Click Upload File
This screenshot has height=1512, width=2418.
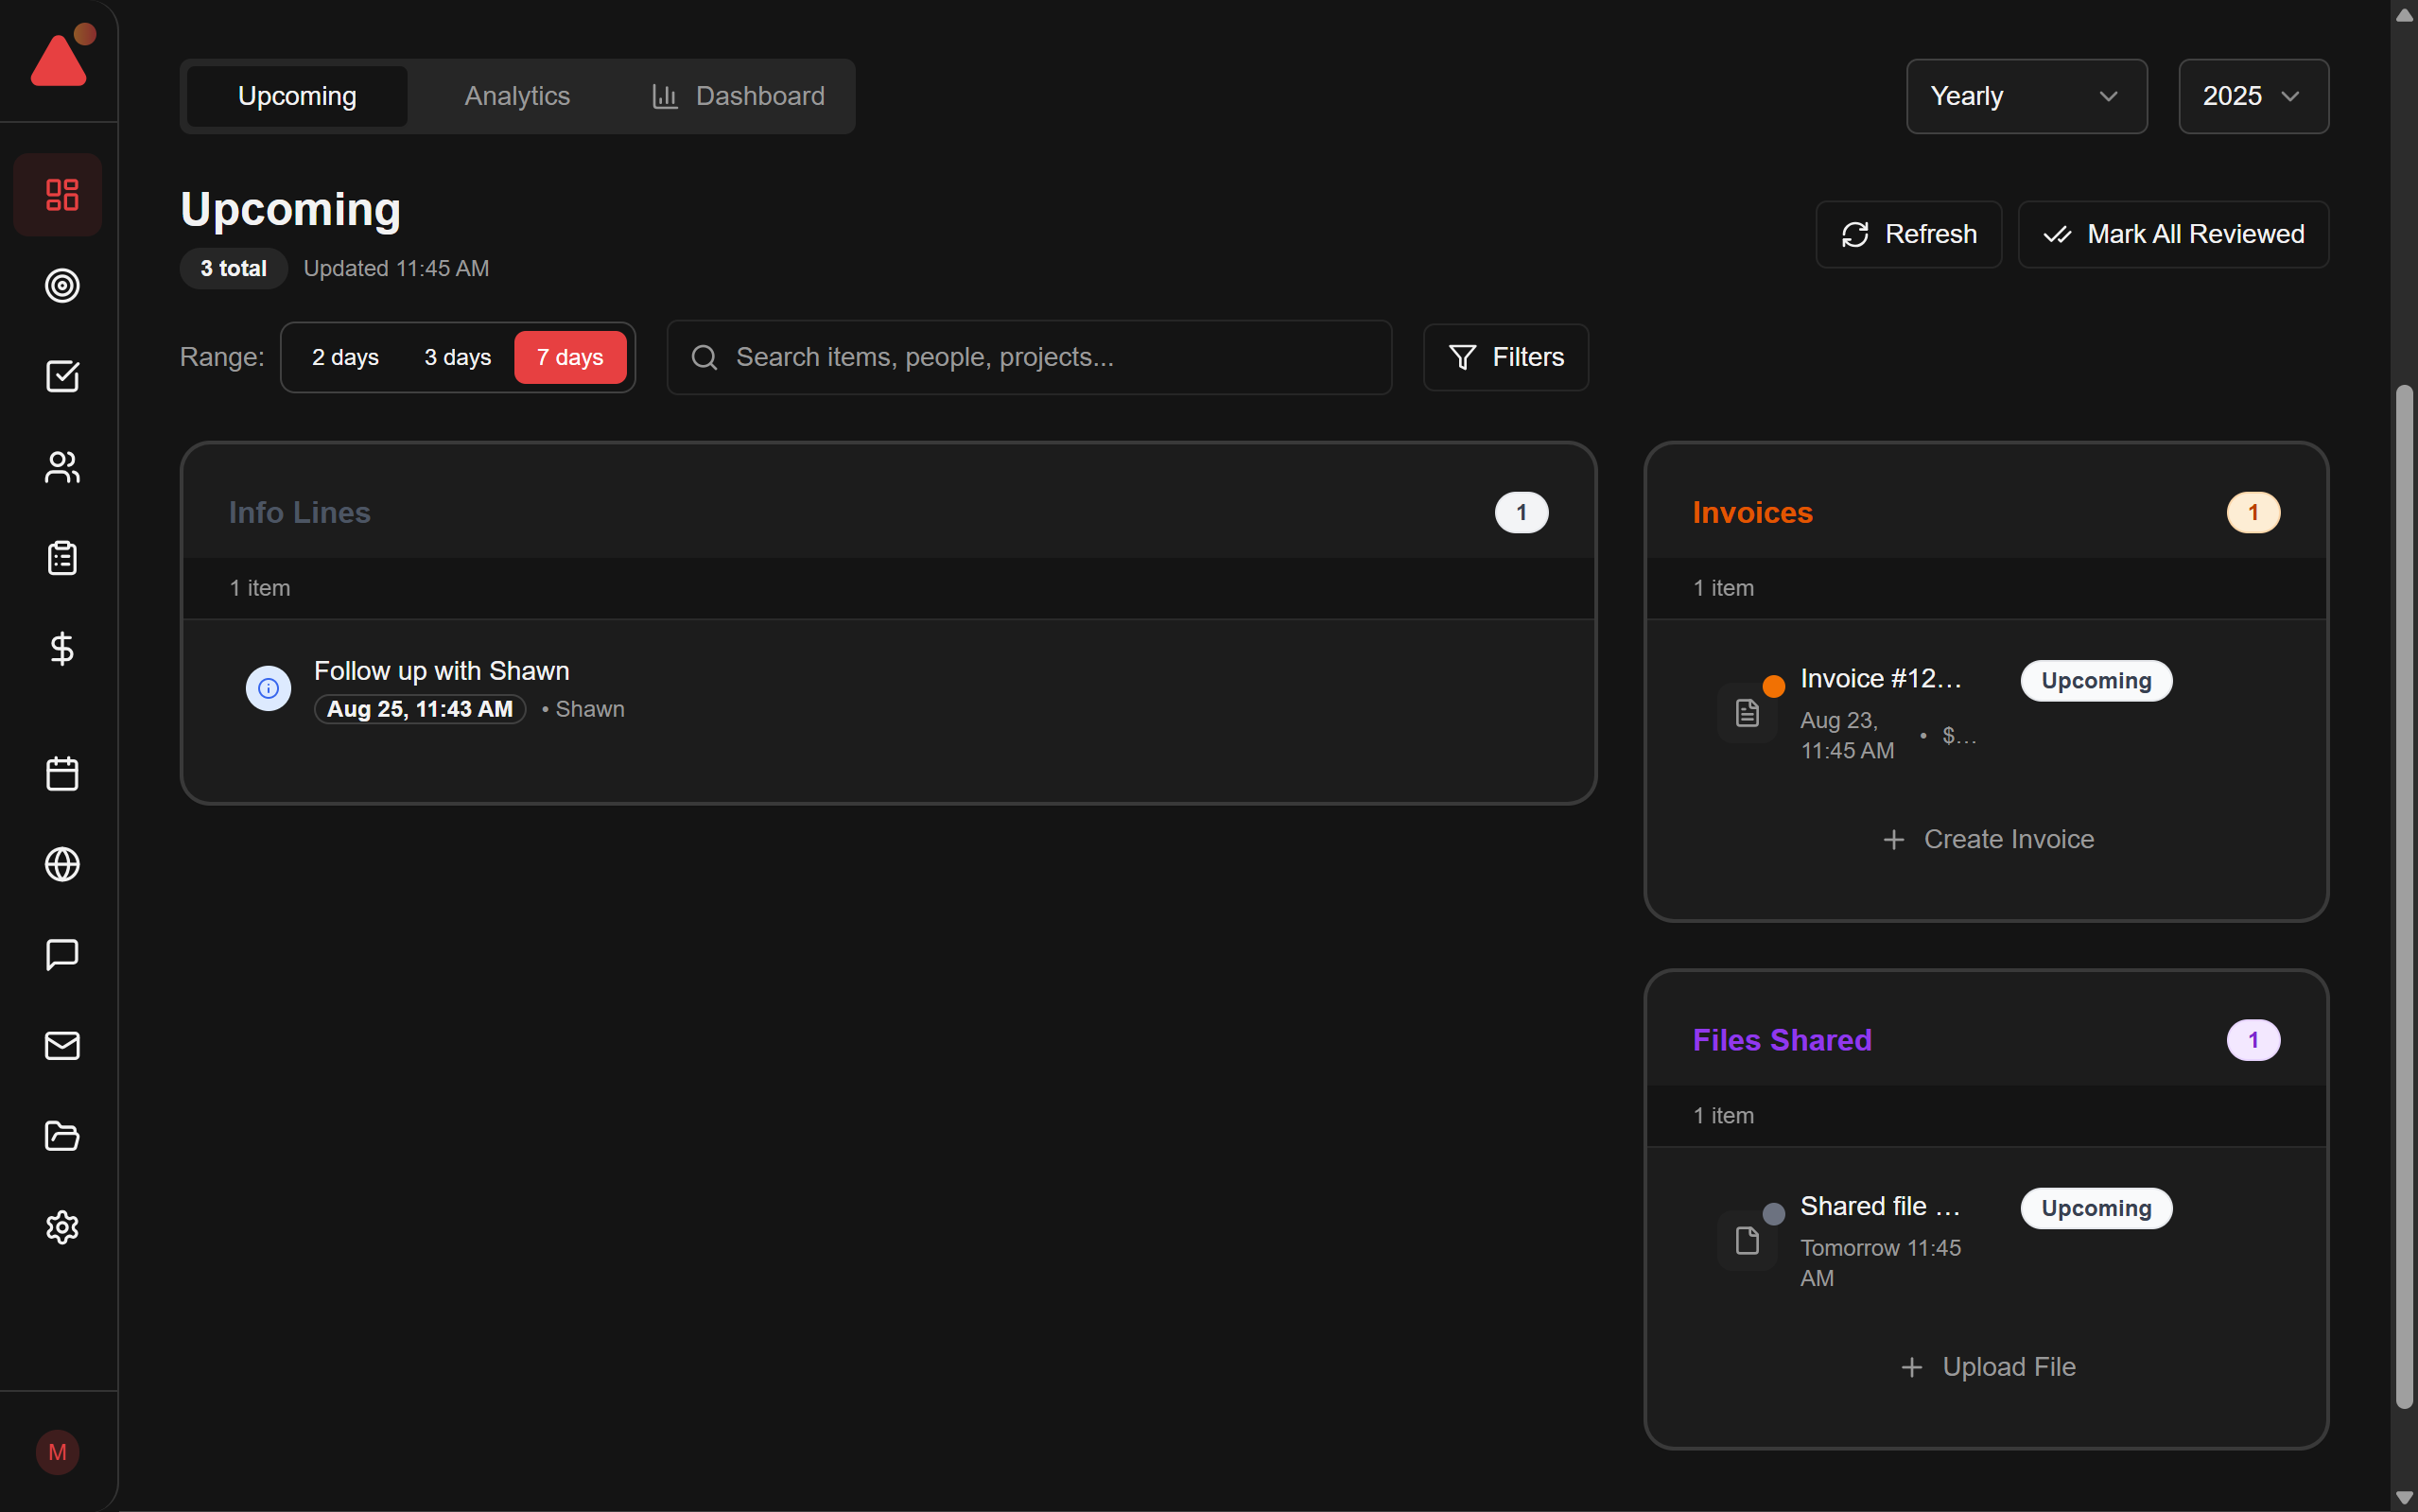(x=1987, y=1367)
